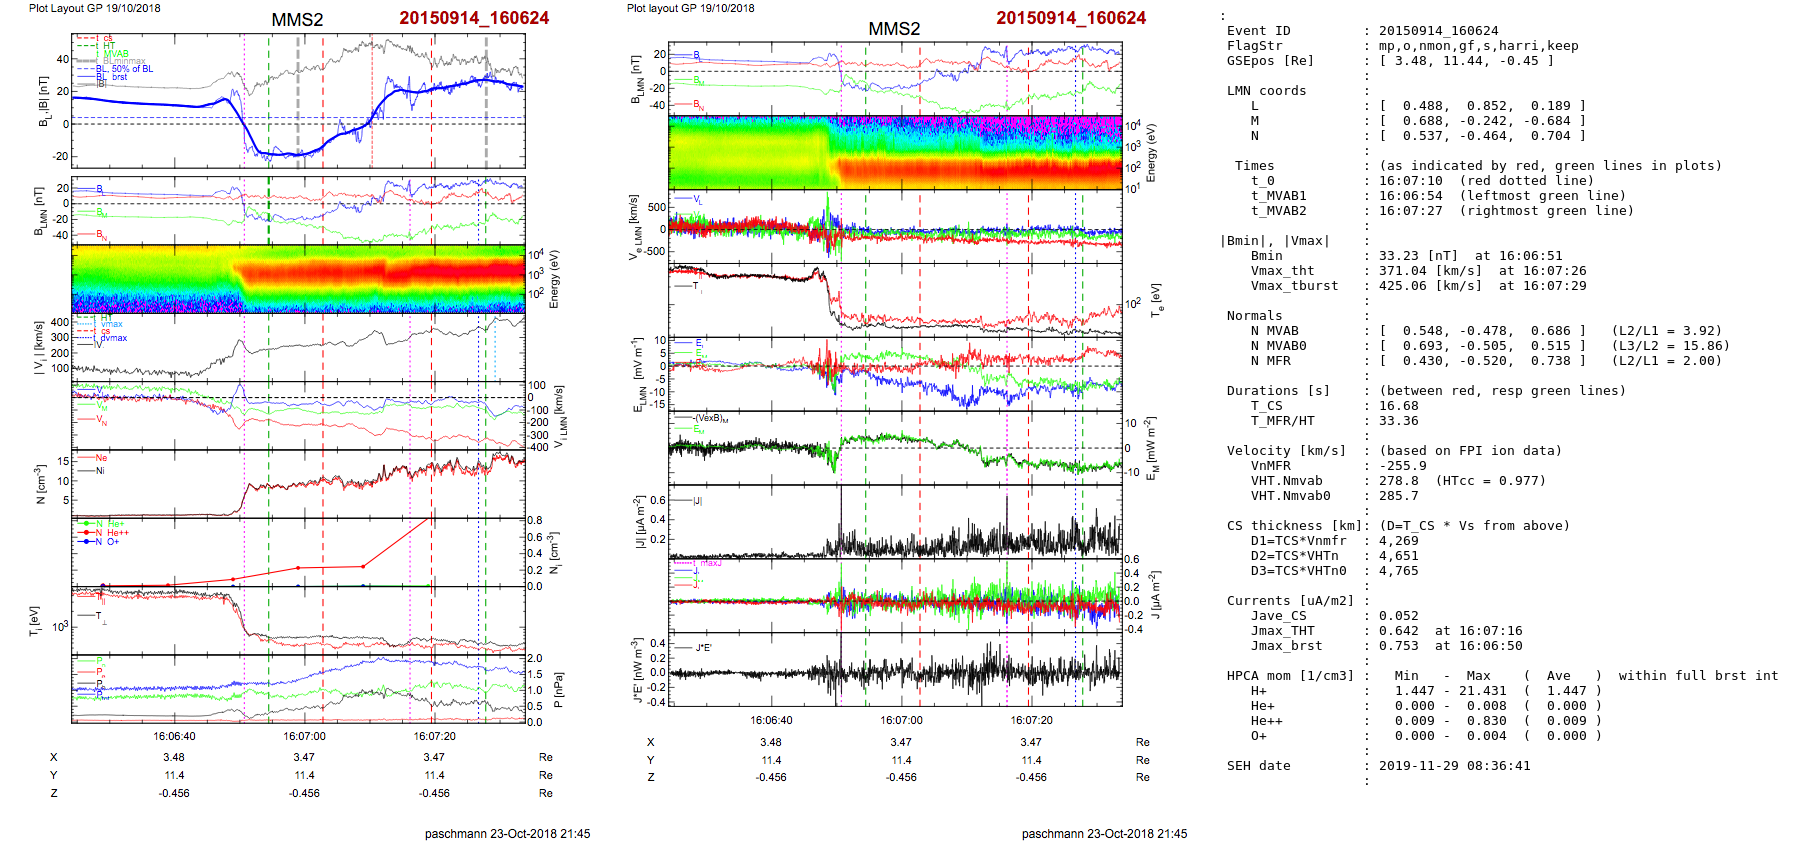Click the LMN coords heading
The width and height of the screenshot is (1804, 841).
point(1266,91)
